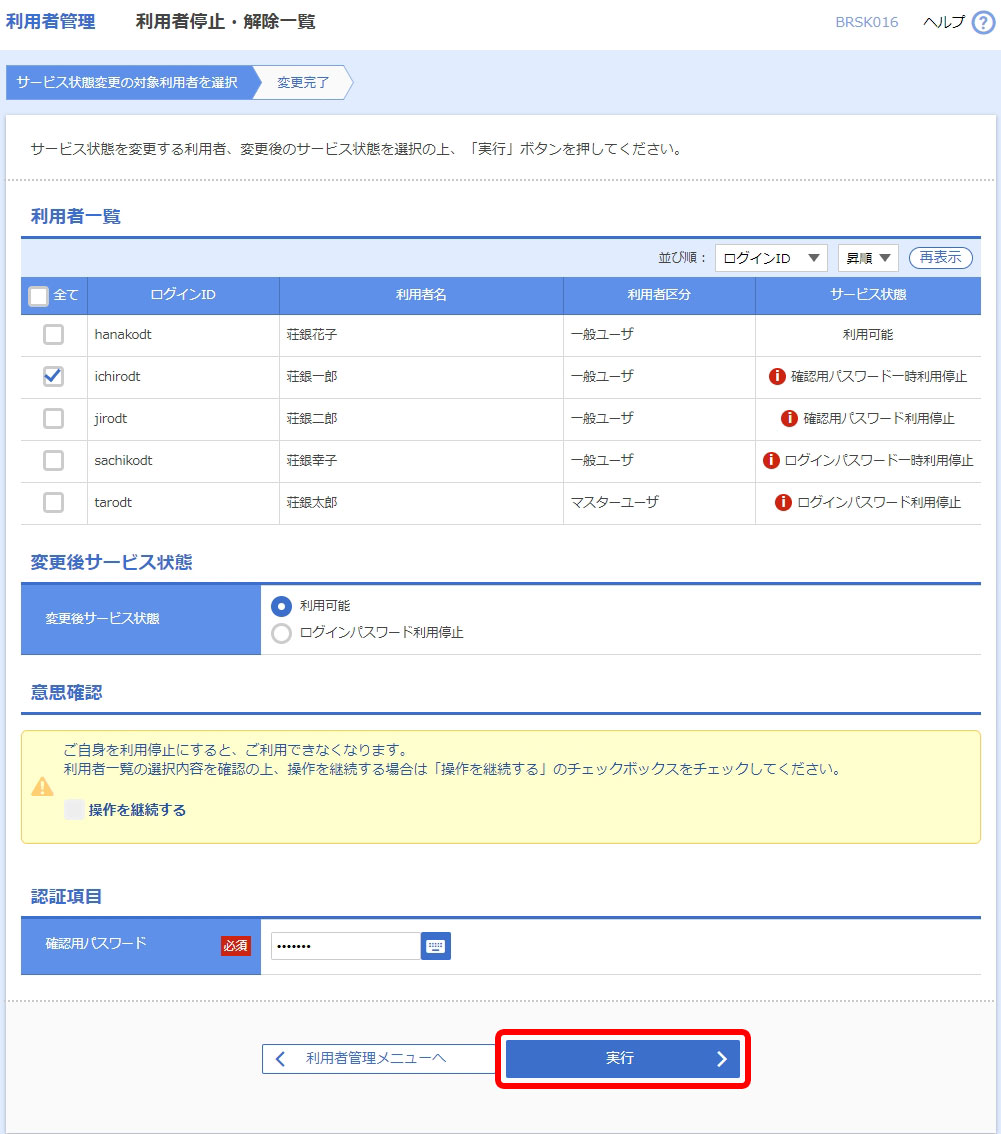Click the right arrow on 実行 button
This screenshot has height=1134, width=1001.
(x=722, y=1059)
